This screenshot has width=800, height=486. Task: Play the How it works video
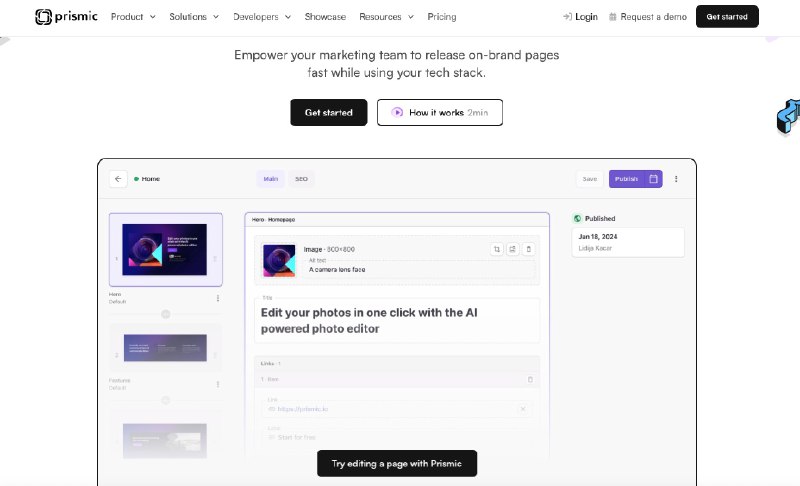click(440, 112)
